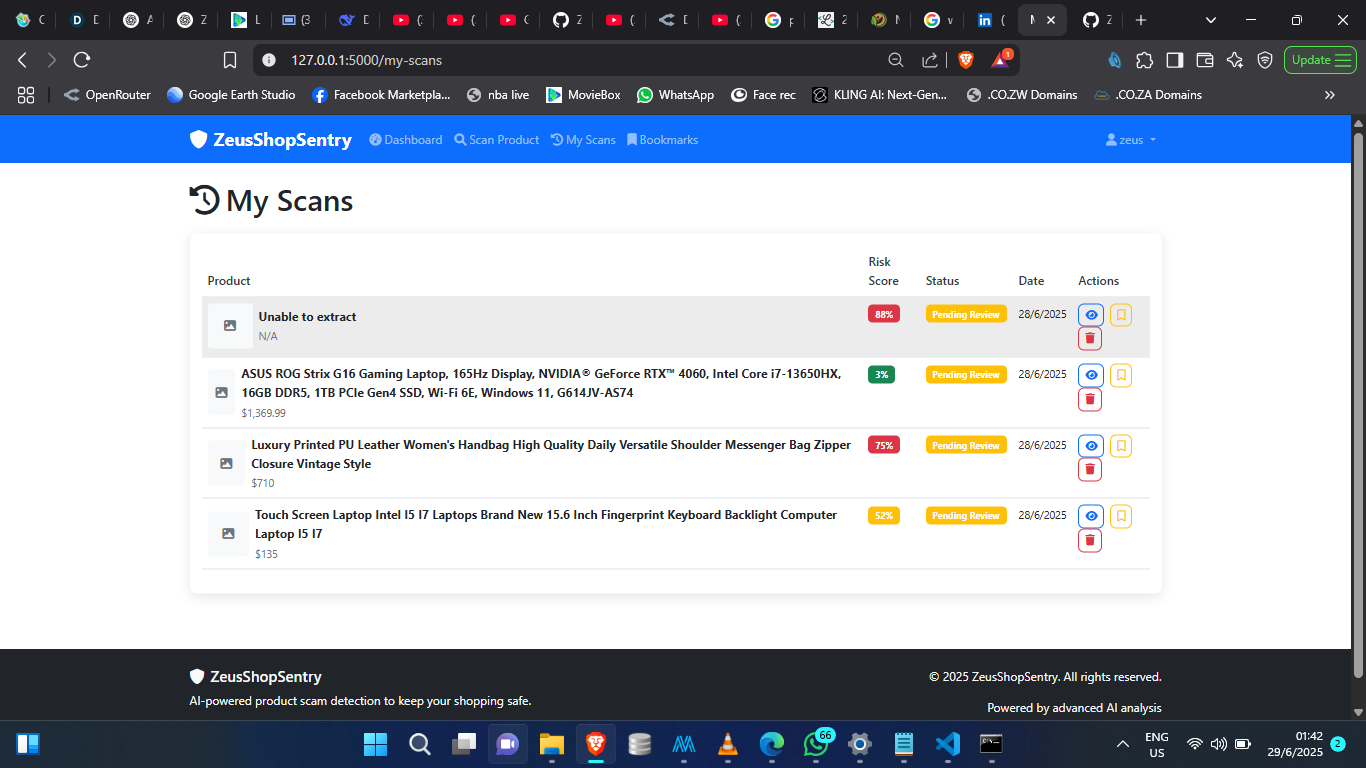This screenshot has height=768, width=1366.
Task: Click the browser Update button
Action: pyautogui.click(x=1320, y=60)
